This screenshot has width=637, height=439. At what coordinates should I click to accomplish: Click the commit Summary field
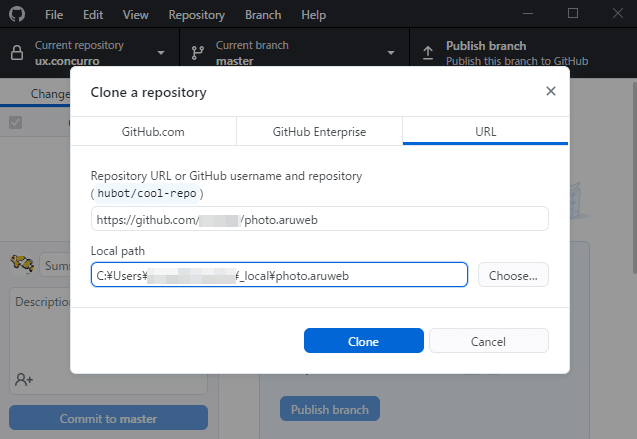55,265
